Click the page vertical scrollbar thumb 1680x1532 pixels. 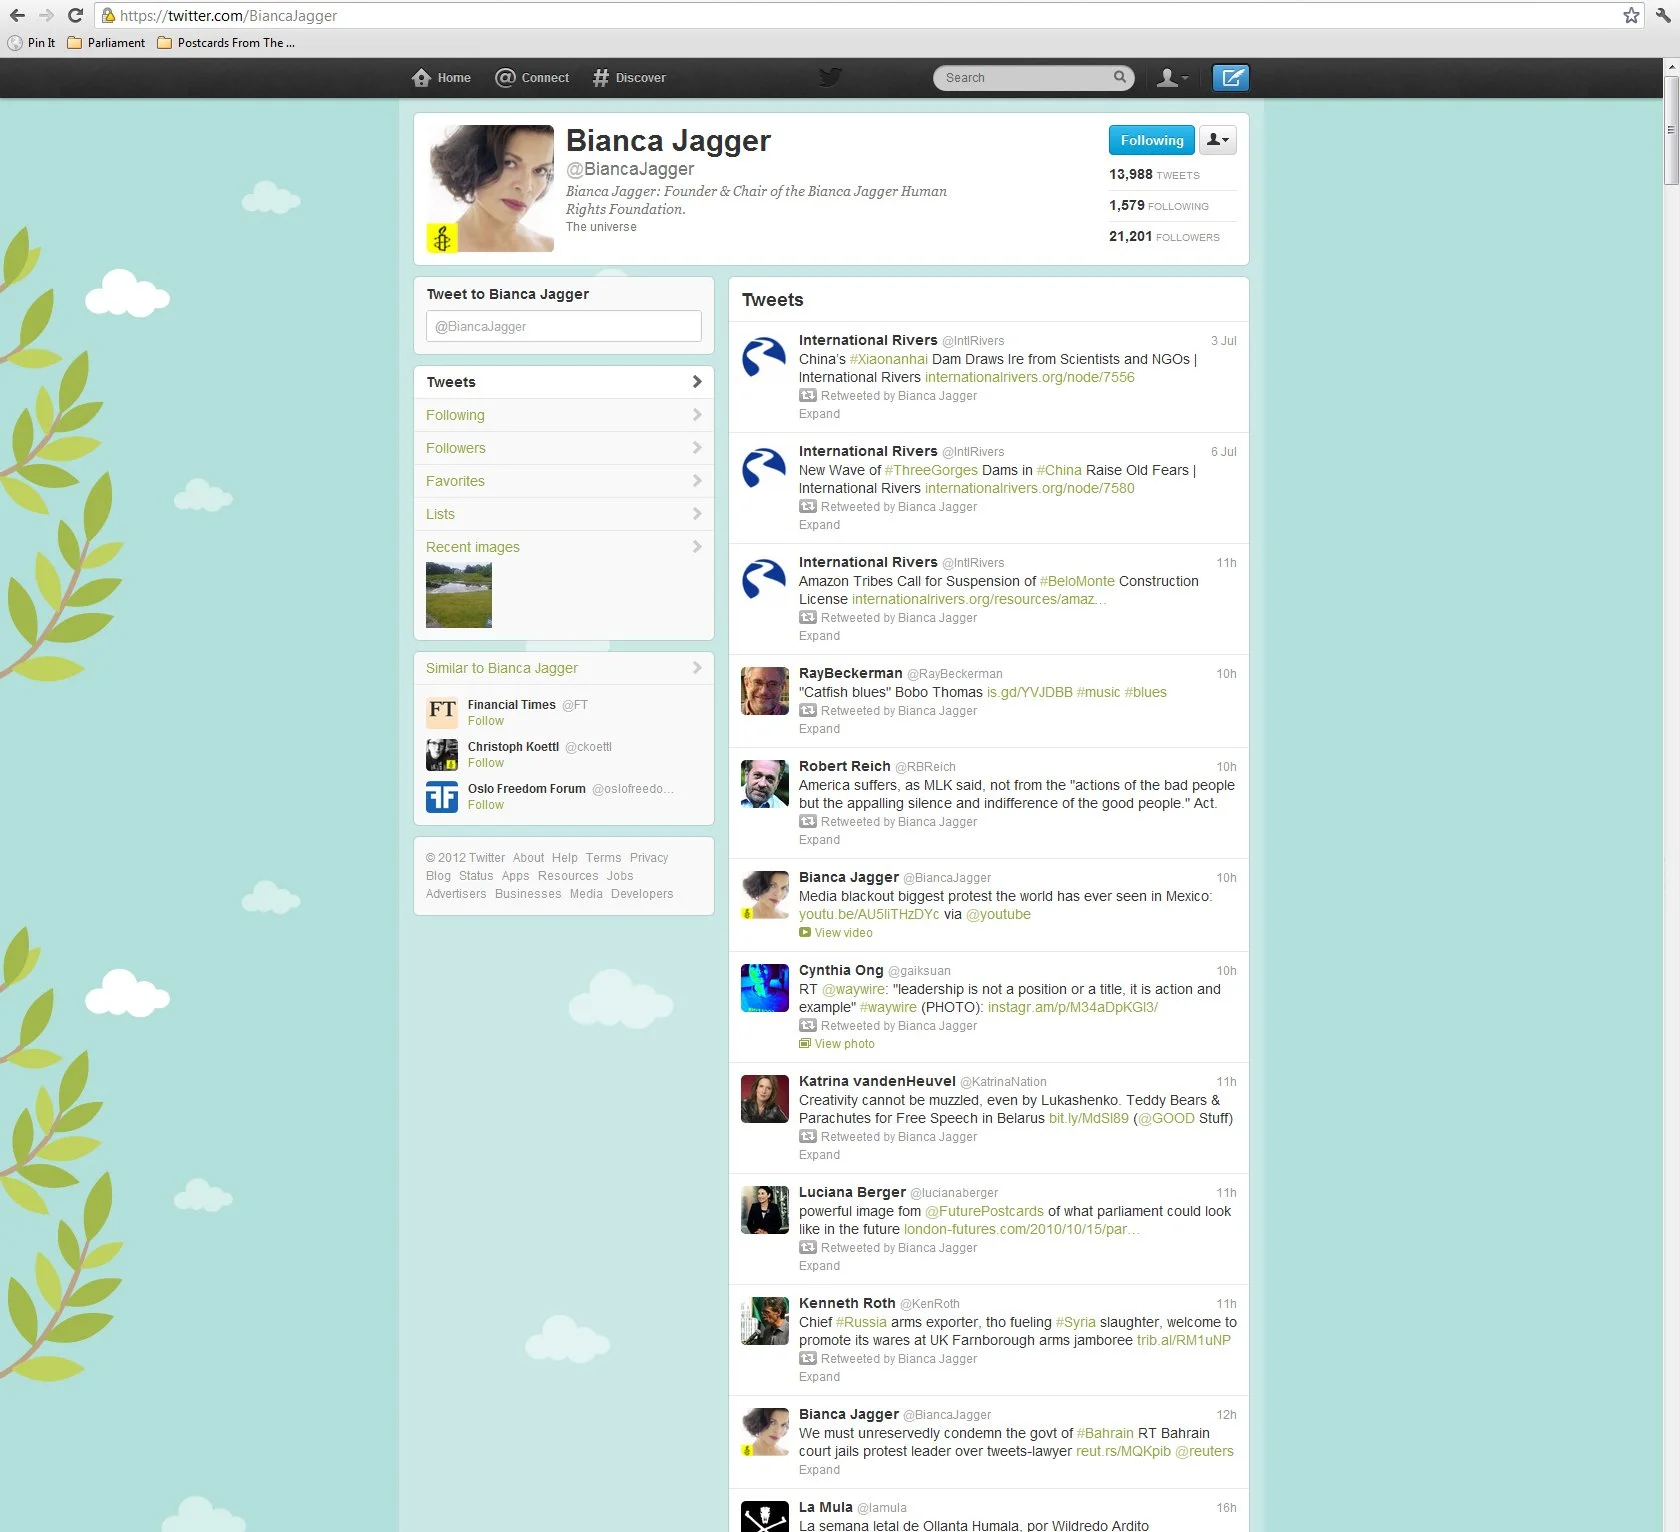tap(1671, 130)
